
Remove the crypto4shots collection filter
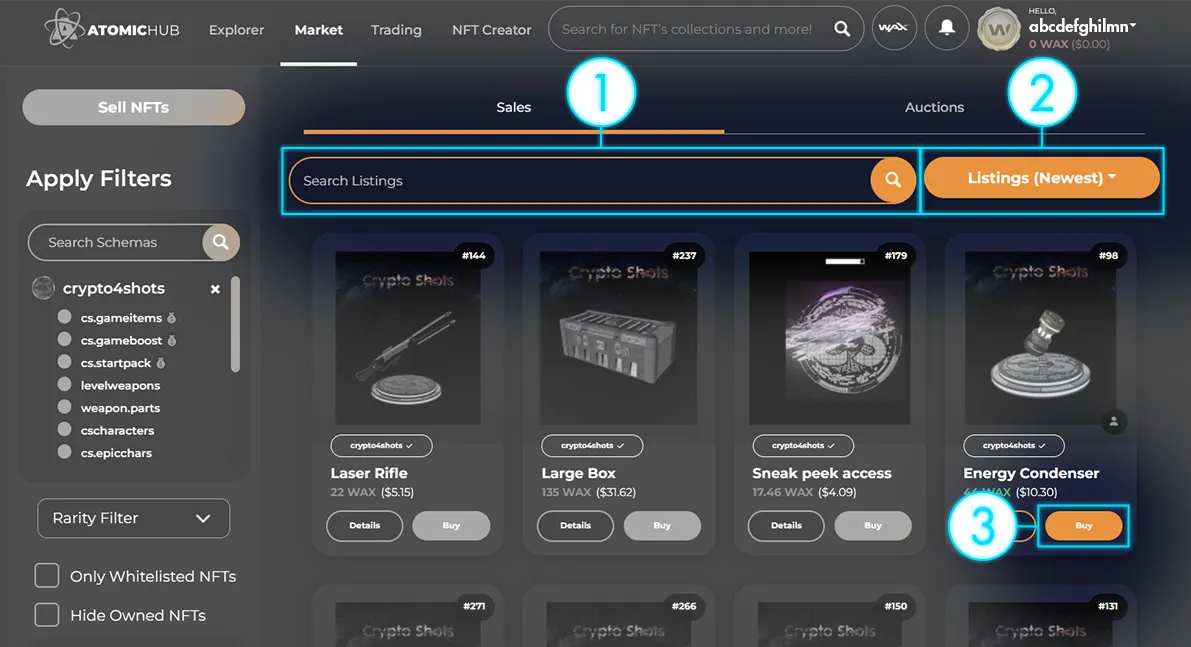coord(215,289)
